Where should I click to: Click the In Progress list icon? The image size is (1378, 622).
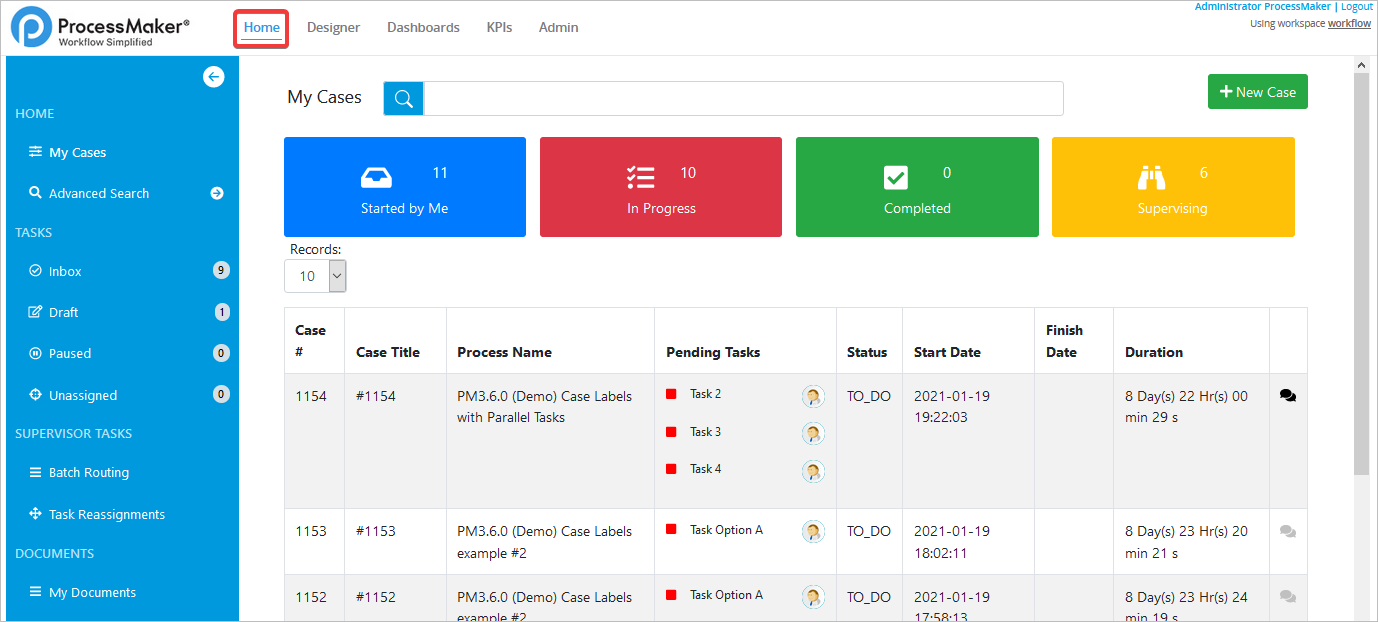(x=641, y=175)
